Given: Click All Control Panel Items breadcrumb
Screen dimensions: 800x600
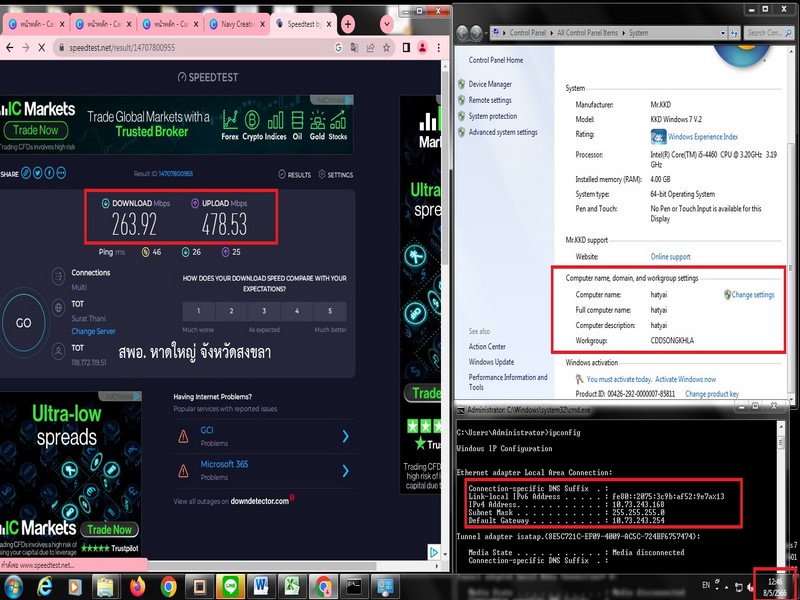Looking at the screenshot, I should [x=587, y=33].
